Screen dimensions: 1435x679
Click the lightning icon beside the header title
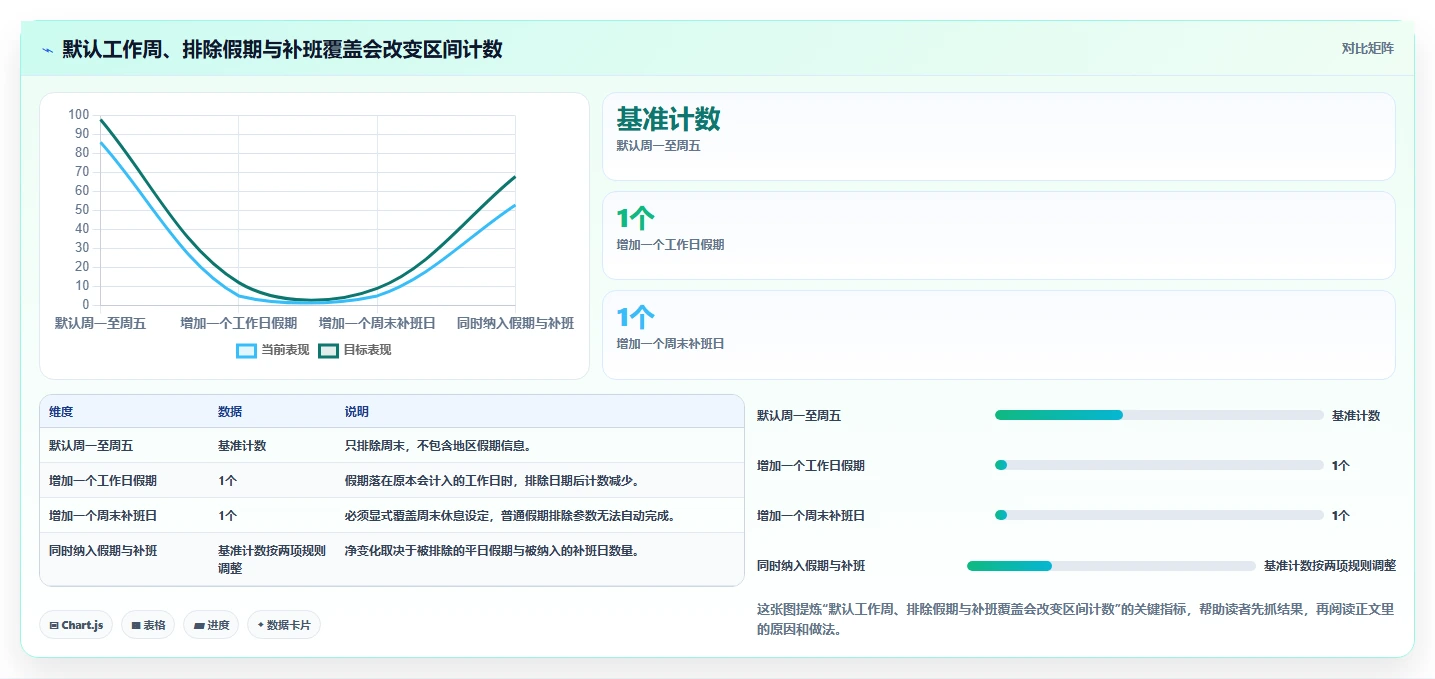point(48,50)
